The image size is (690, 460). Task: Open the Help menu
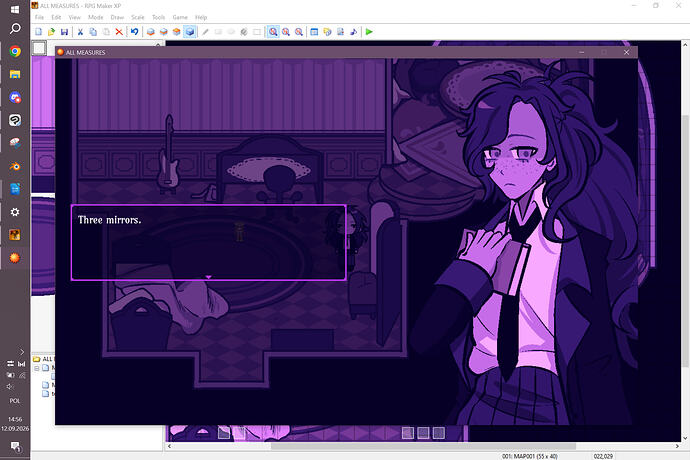[x=201, y=17]
